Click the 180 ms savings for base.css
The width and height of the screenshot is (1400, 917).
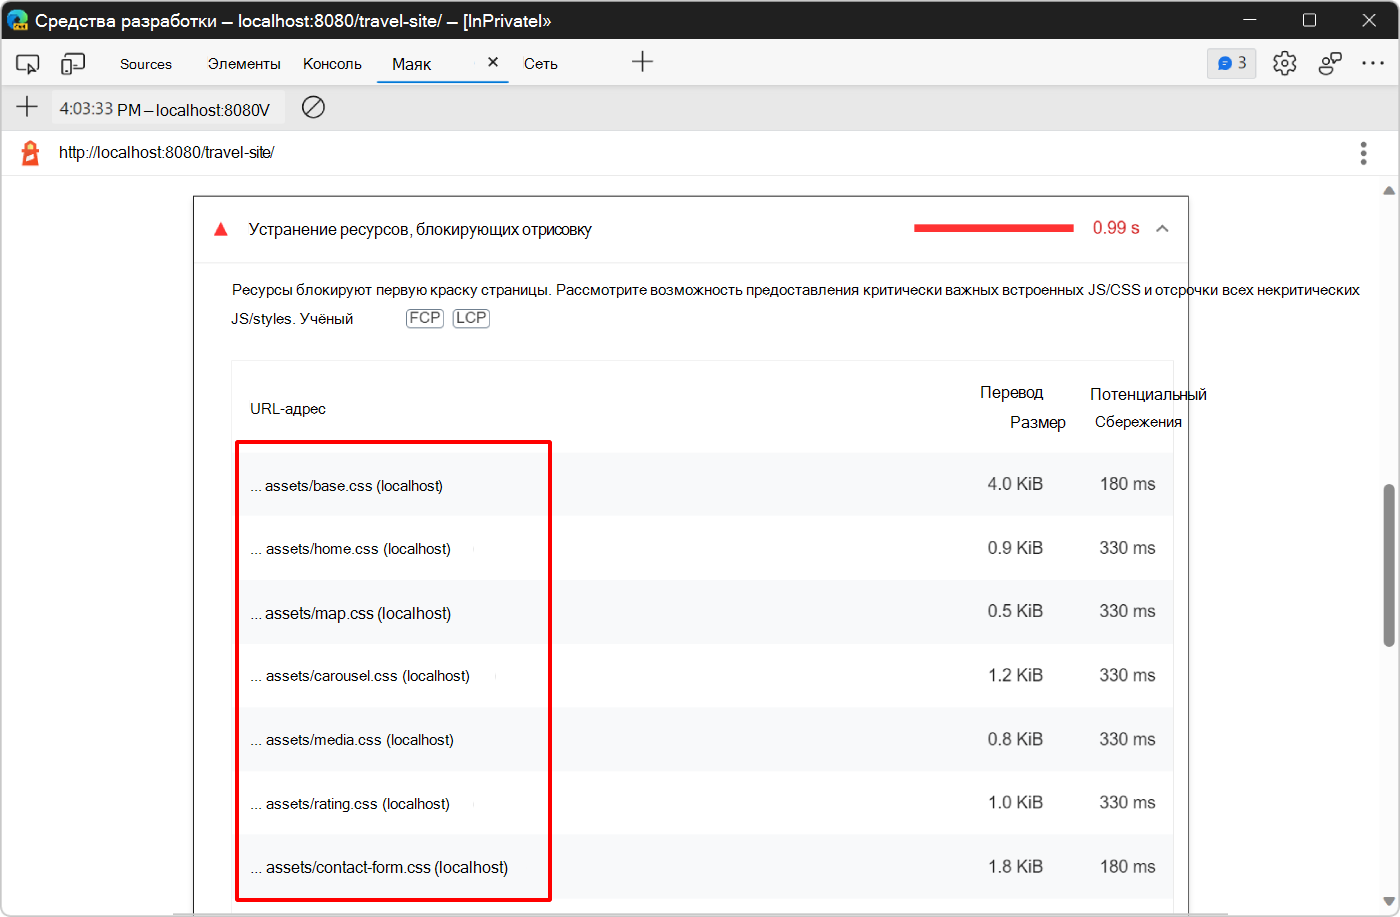pyautogui.click(x=1128, y=484)
